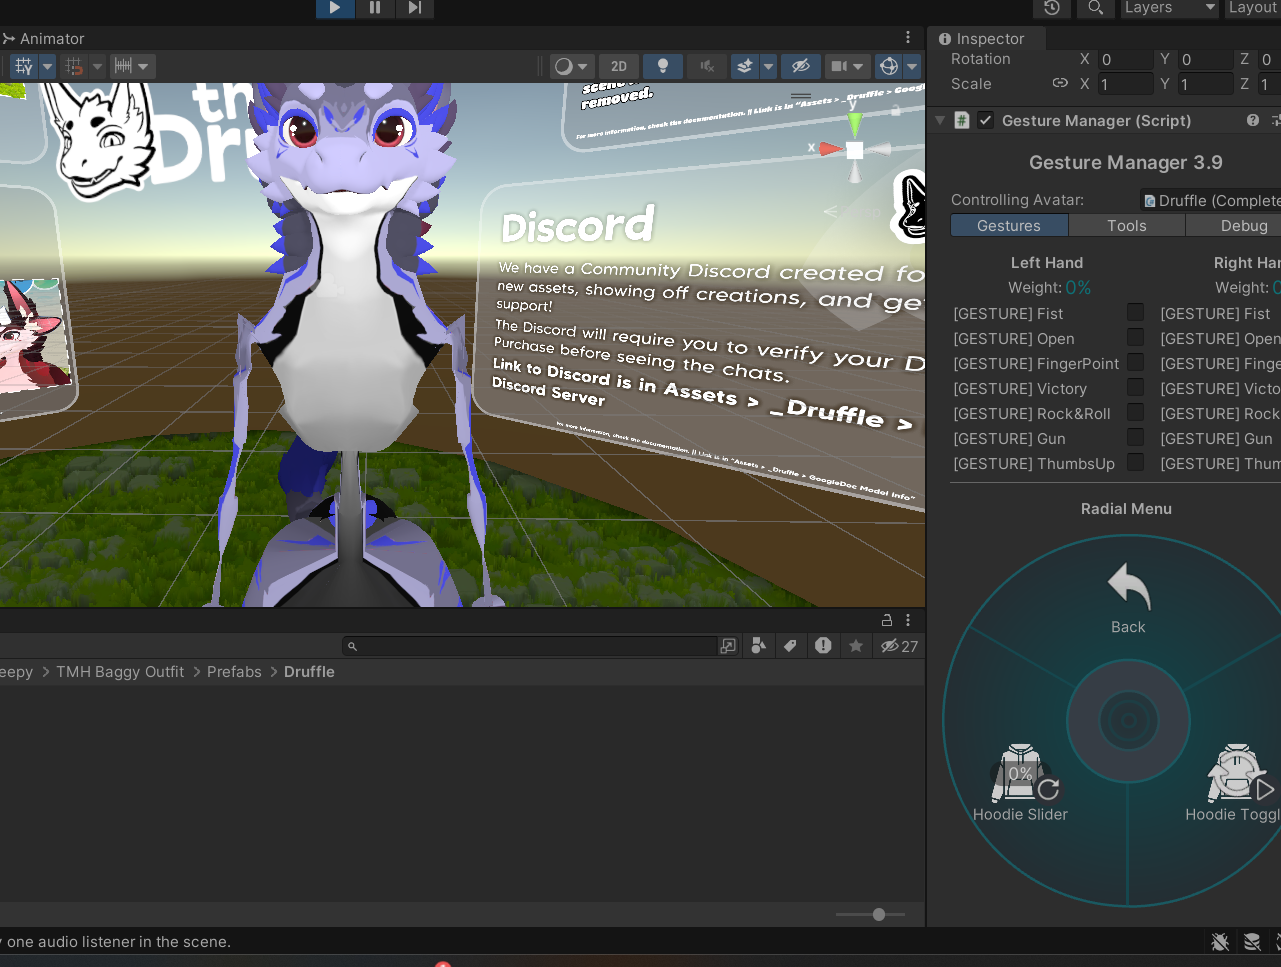Screen dimensions: 1281x967
Task: Toggle grid snapping tool icon
Action: [24, 66]
